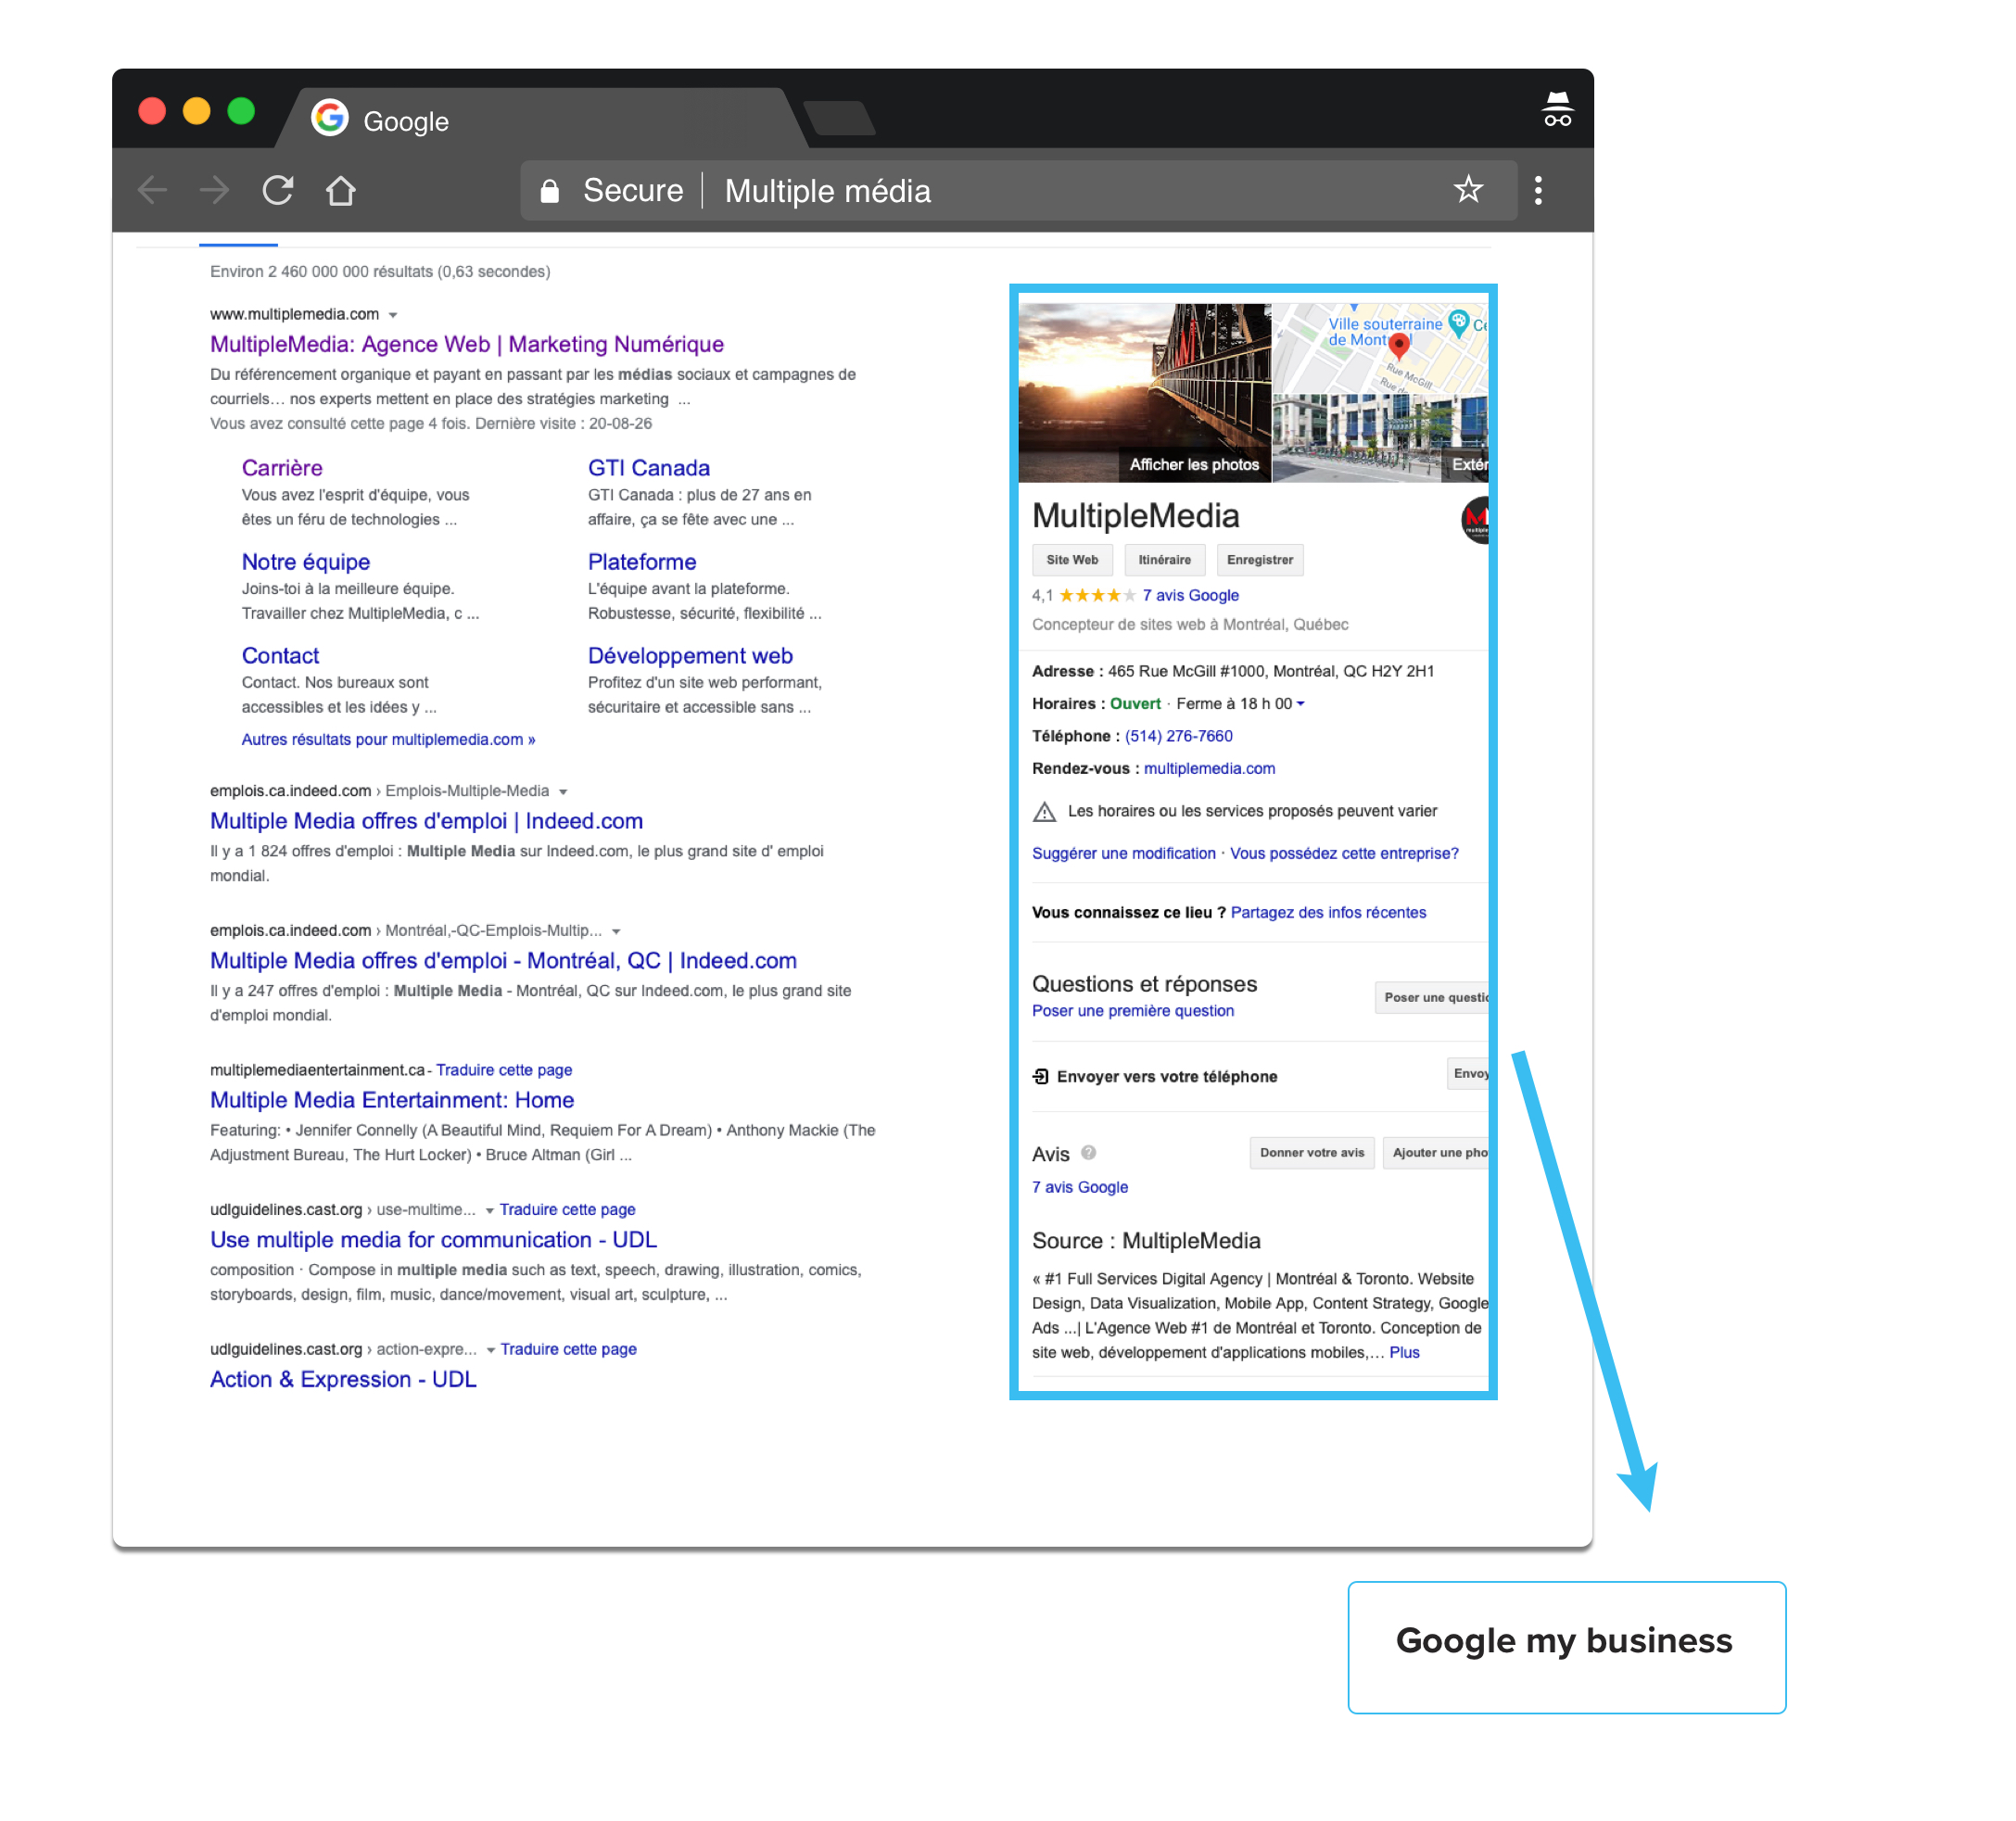
Task: Click the browser forward arrow
Action: 214,190
